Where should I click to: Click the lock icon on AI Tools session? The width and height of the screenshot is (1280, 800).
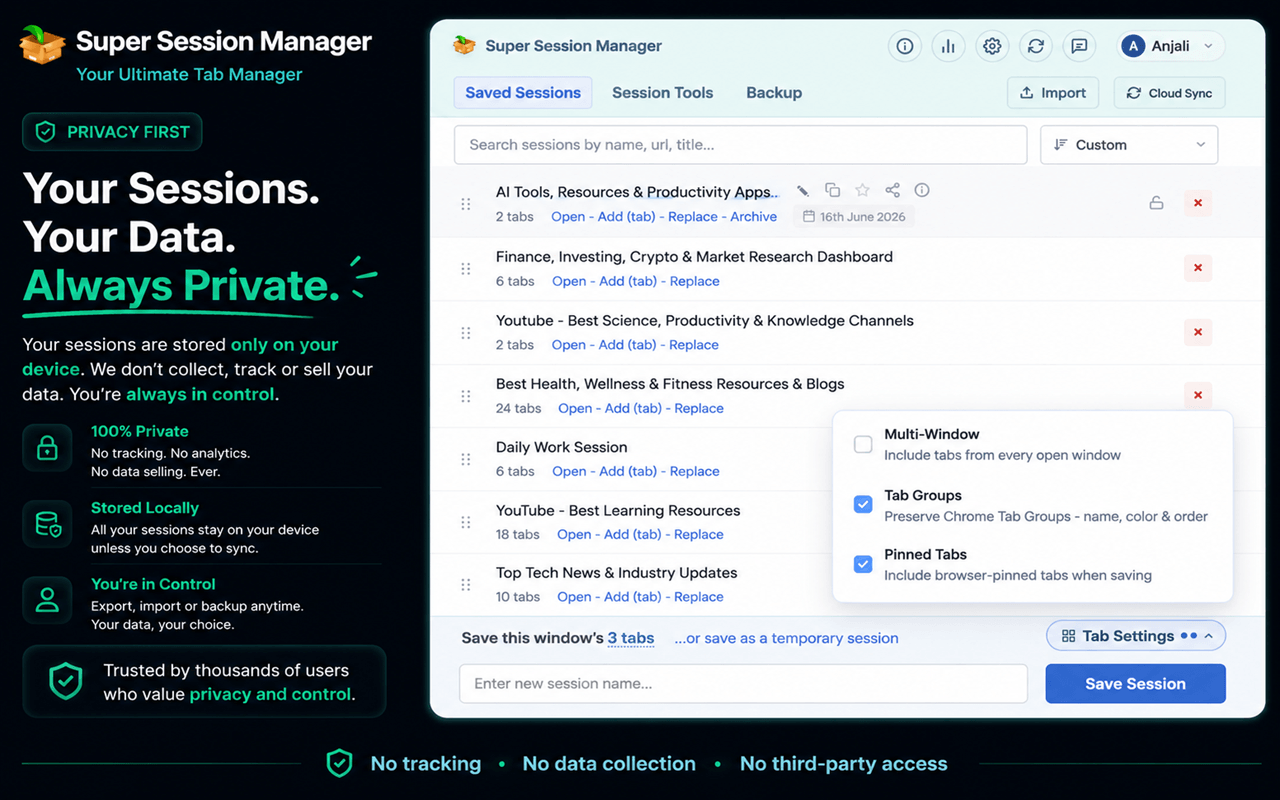coord(1156,203)
